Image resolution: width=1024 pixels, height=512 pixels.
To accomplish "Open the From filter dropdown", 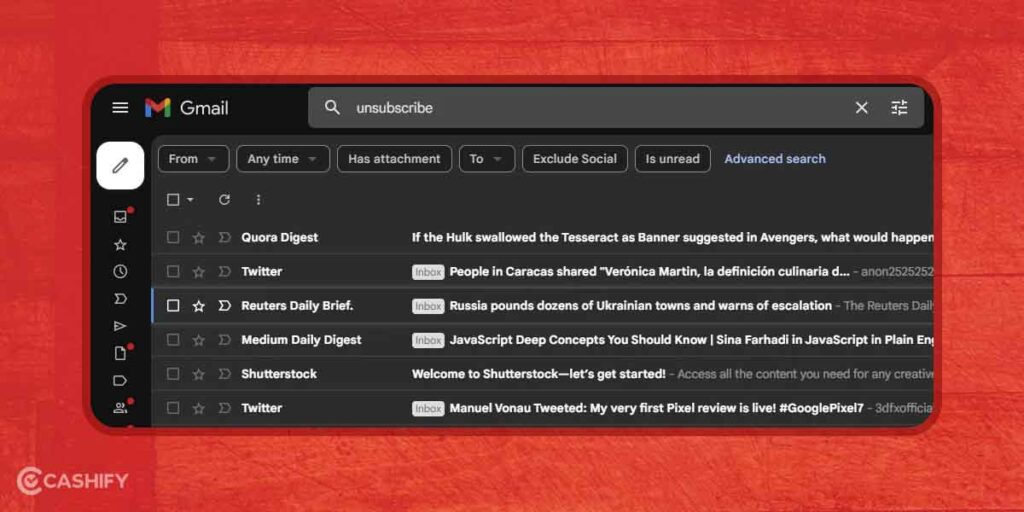I will (193, 159).
